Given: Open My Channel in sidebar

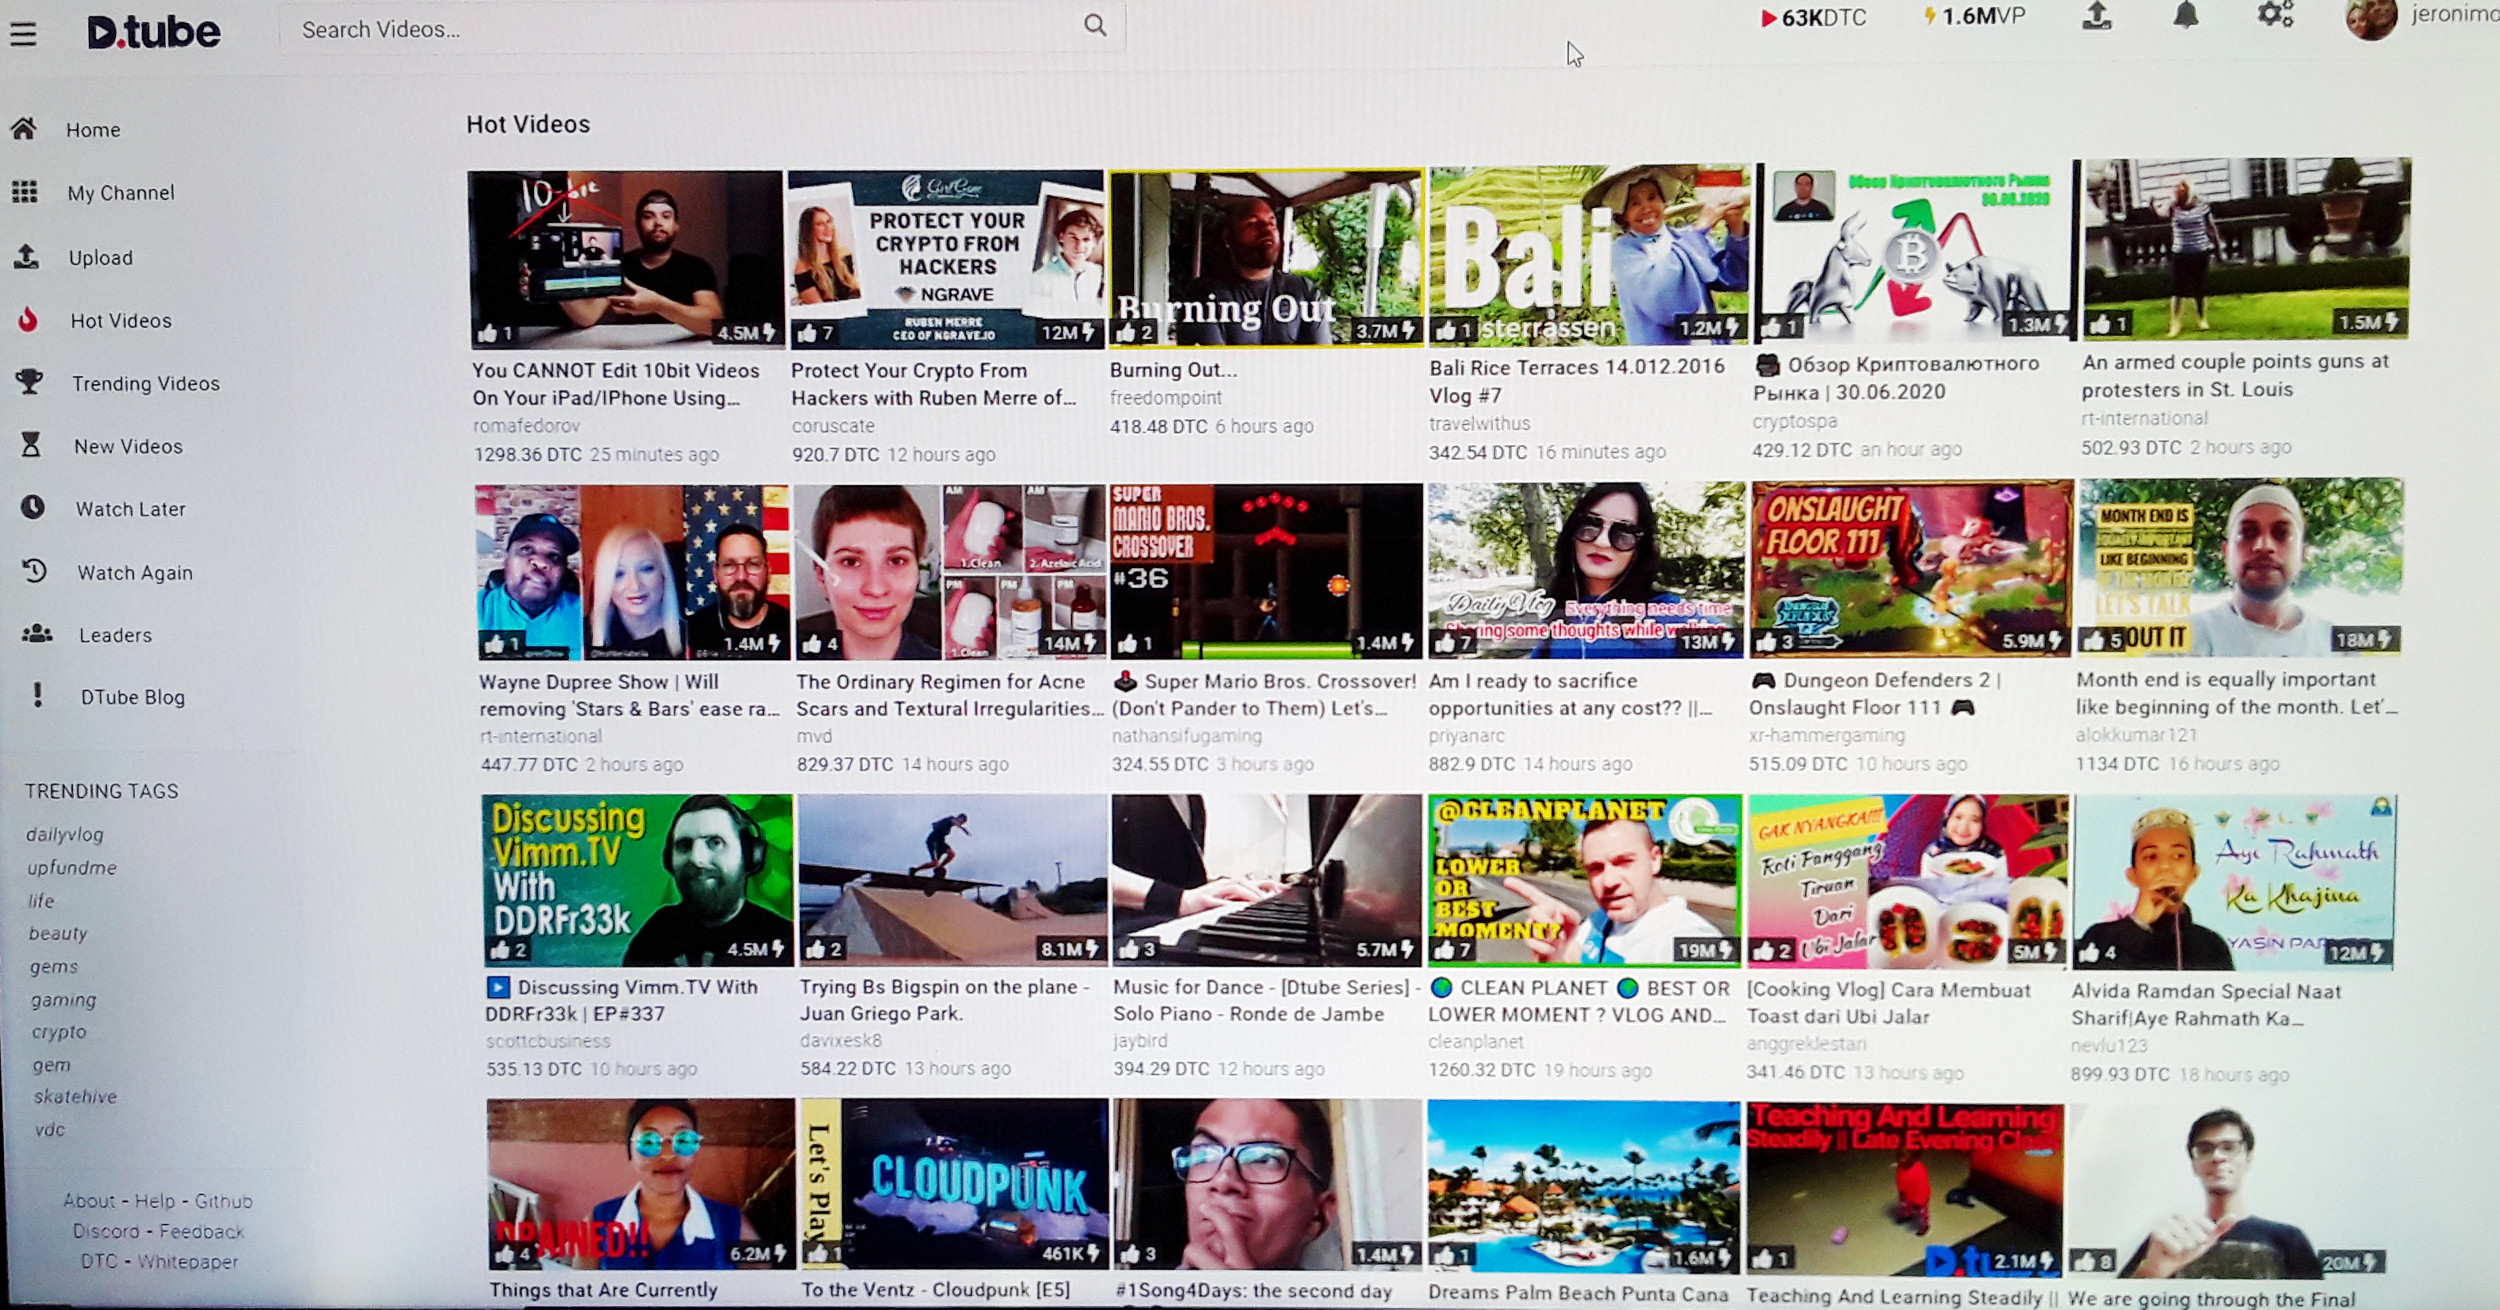Looking at the screenshot, I should [x=121, y=193].
